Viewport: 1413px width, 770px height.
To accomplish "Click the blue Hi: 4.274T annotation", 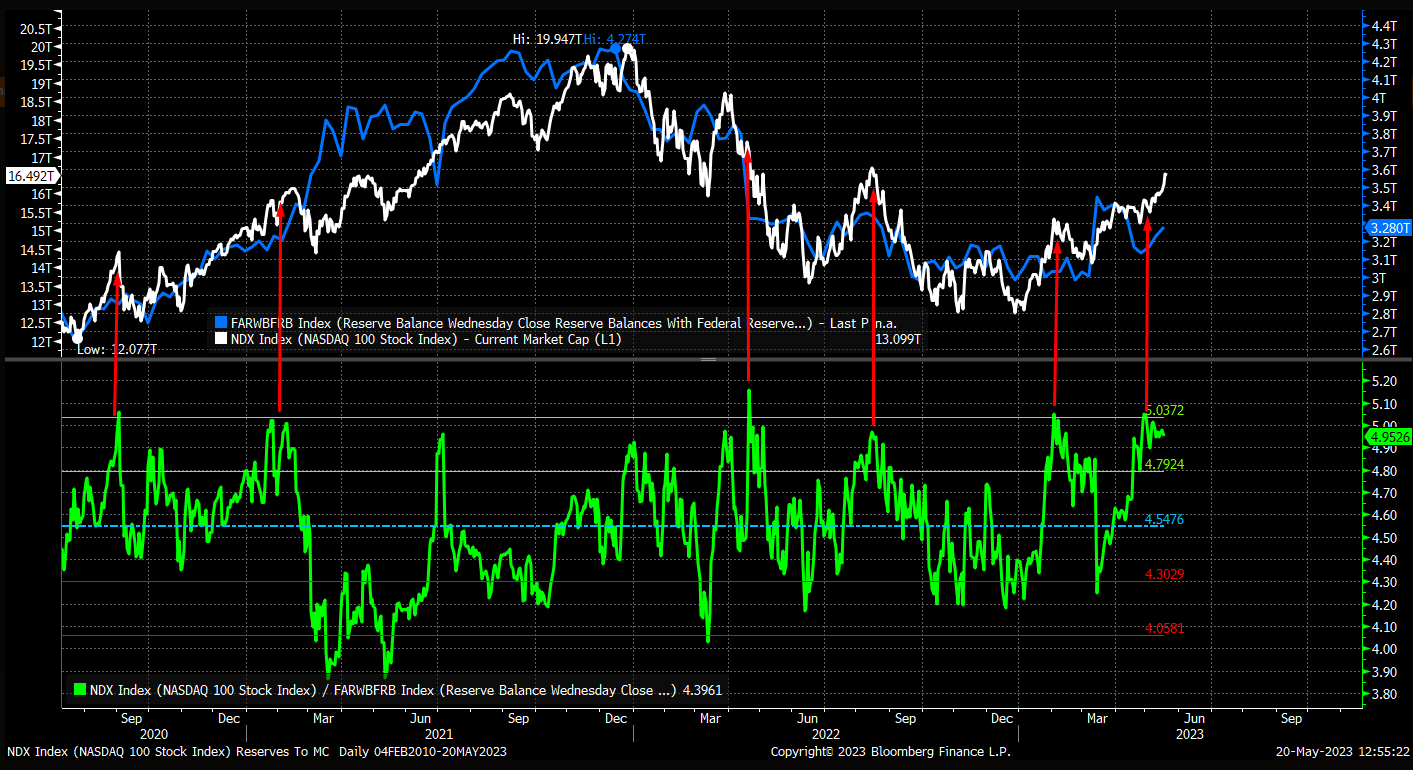I will (x=616, y=38).
